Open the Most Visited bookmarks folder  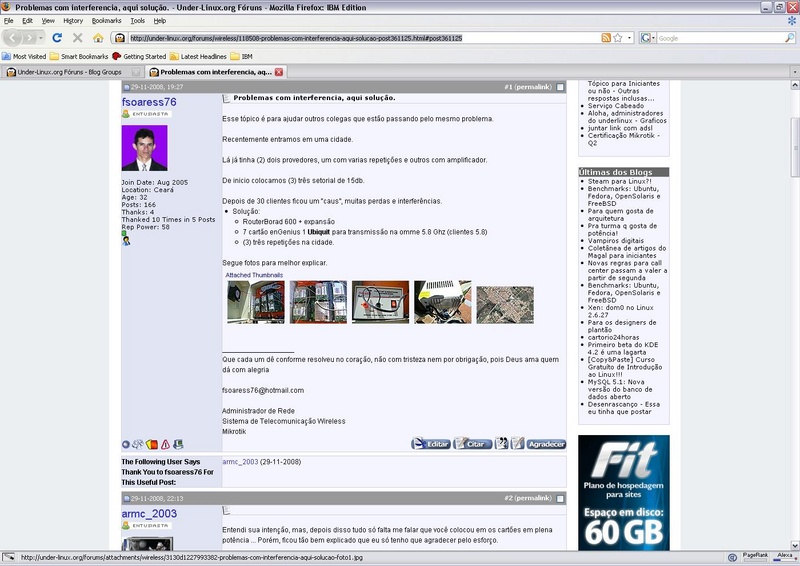coord(24,56)
